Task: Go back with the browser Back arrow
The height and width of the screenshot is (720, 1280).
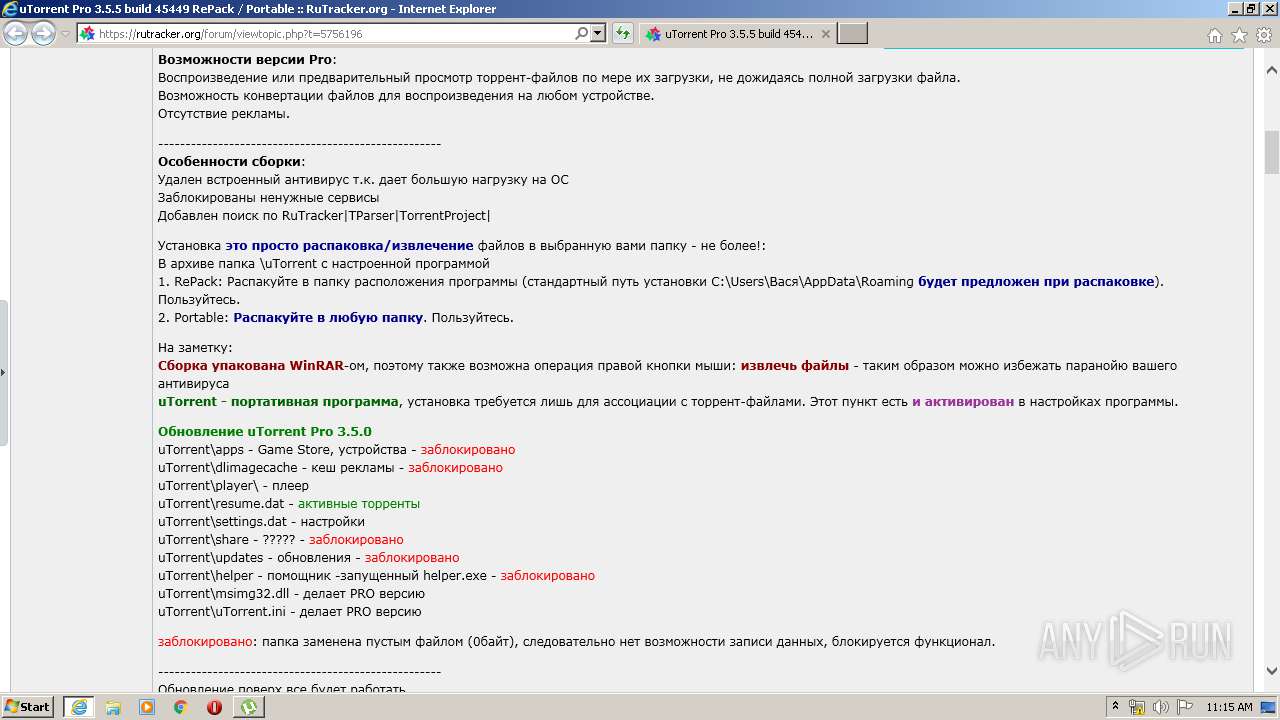Action: click(x=15, y=34)
